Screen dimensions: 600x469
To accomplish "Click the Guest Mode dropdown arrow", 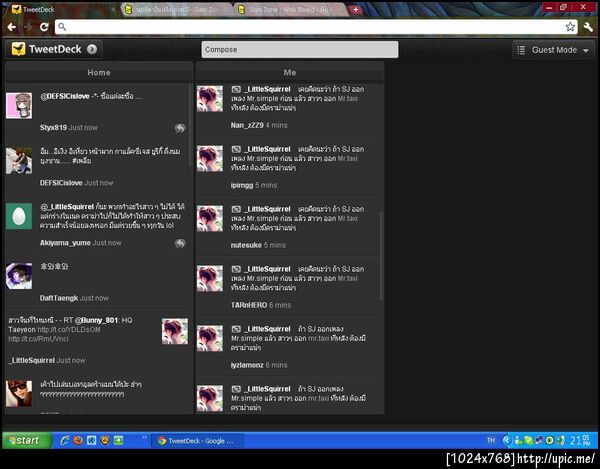I will [586, 50].
